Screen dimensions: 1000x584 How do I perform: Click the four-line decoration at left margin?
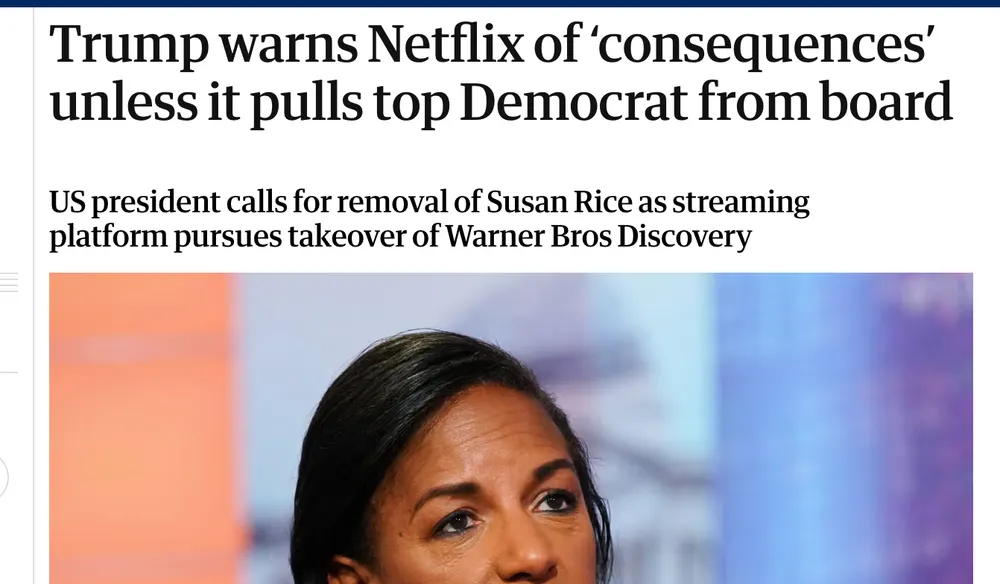9,282
